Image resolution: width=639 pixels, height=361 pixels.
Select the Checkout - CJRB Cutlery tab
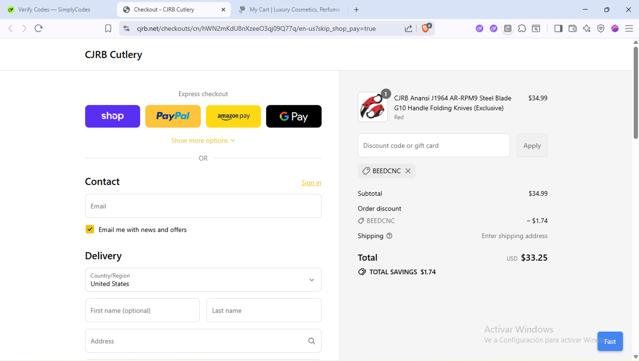click(174, 9)
